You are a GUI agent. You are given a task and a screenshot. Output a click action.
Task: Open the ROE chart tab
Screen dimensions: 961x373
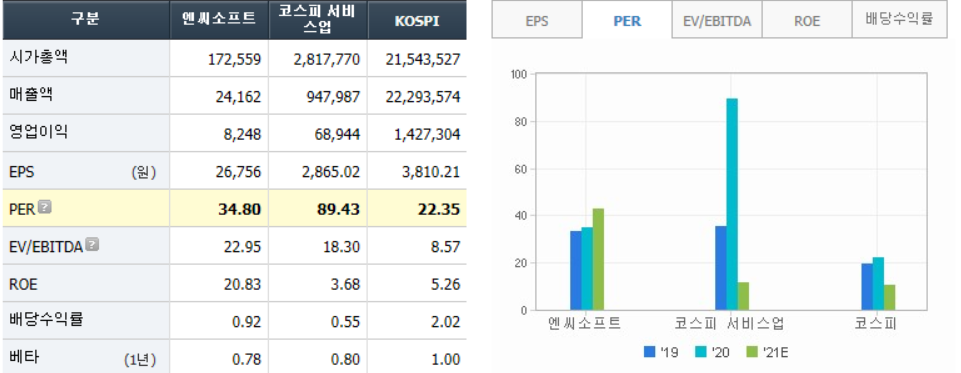(x=807, y=20)
